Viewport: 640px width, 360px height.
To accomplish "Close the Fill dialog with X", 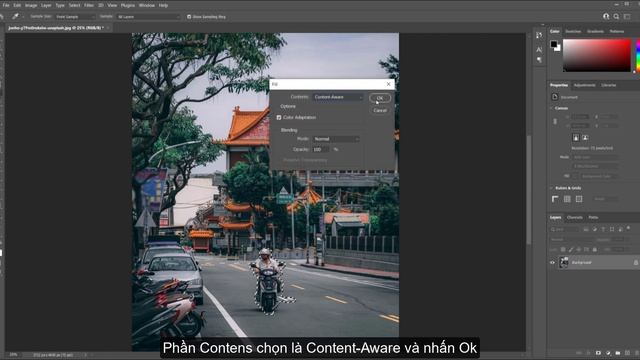I will pos(389,84).
